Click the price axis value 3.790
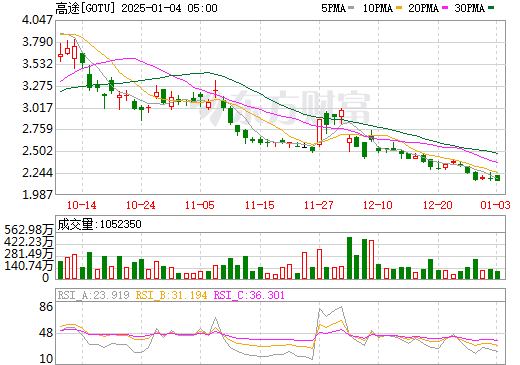520x365 pixels. coord(37,42)
